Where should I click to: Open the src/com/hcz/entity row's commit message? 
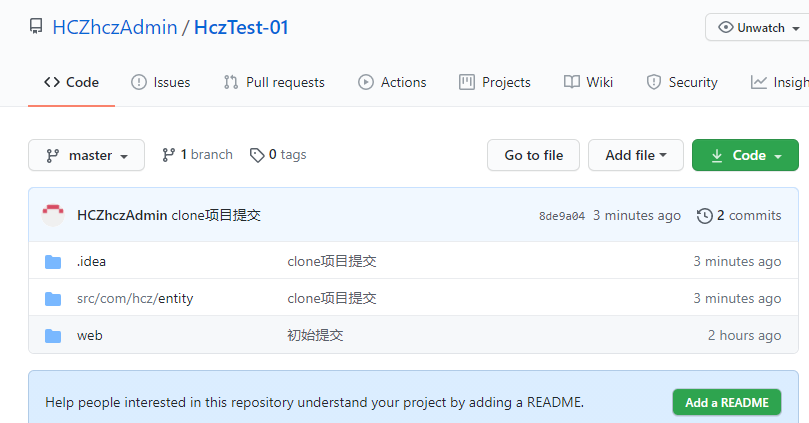click(x=332, y=298)
